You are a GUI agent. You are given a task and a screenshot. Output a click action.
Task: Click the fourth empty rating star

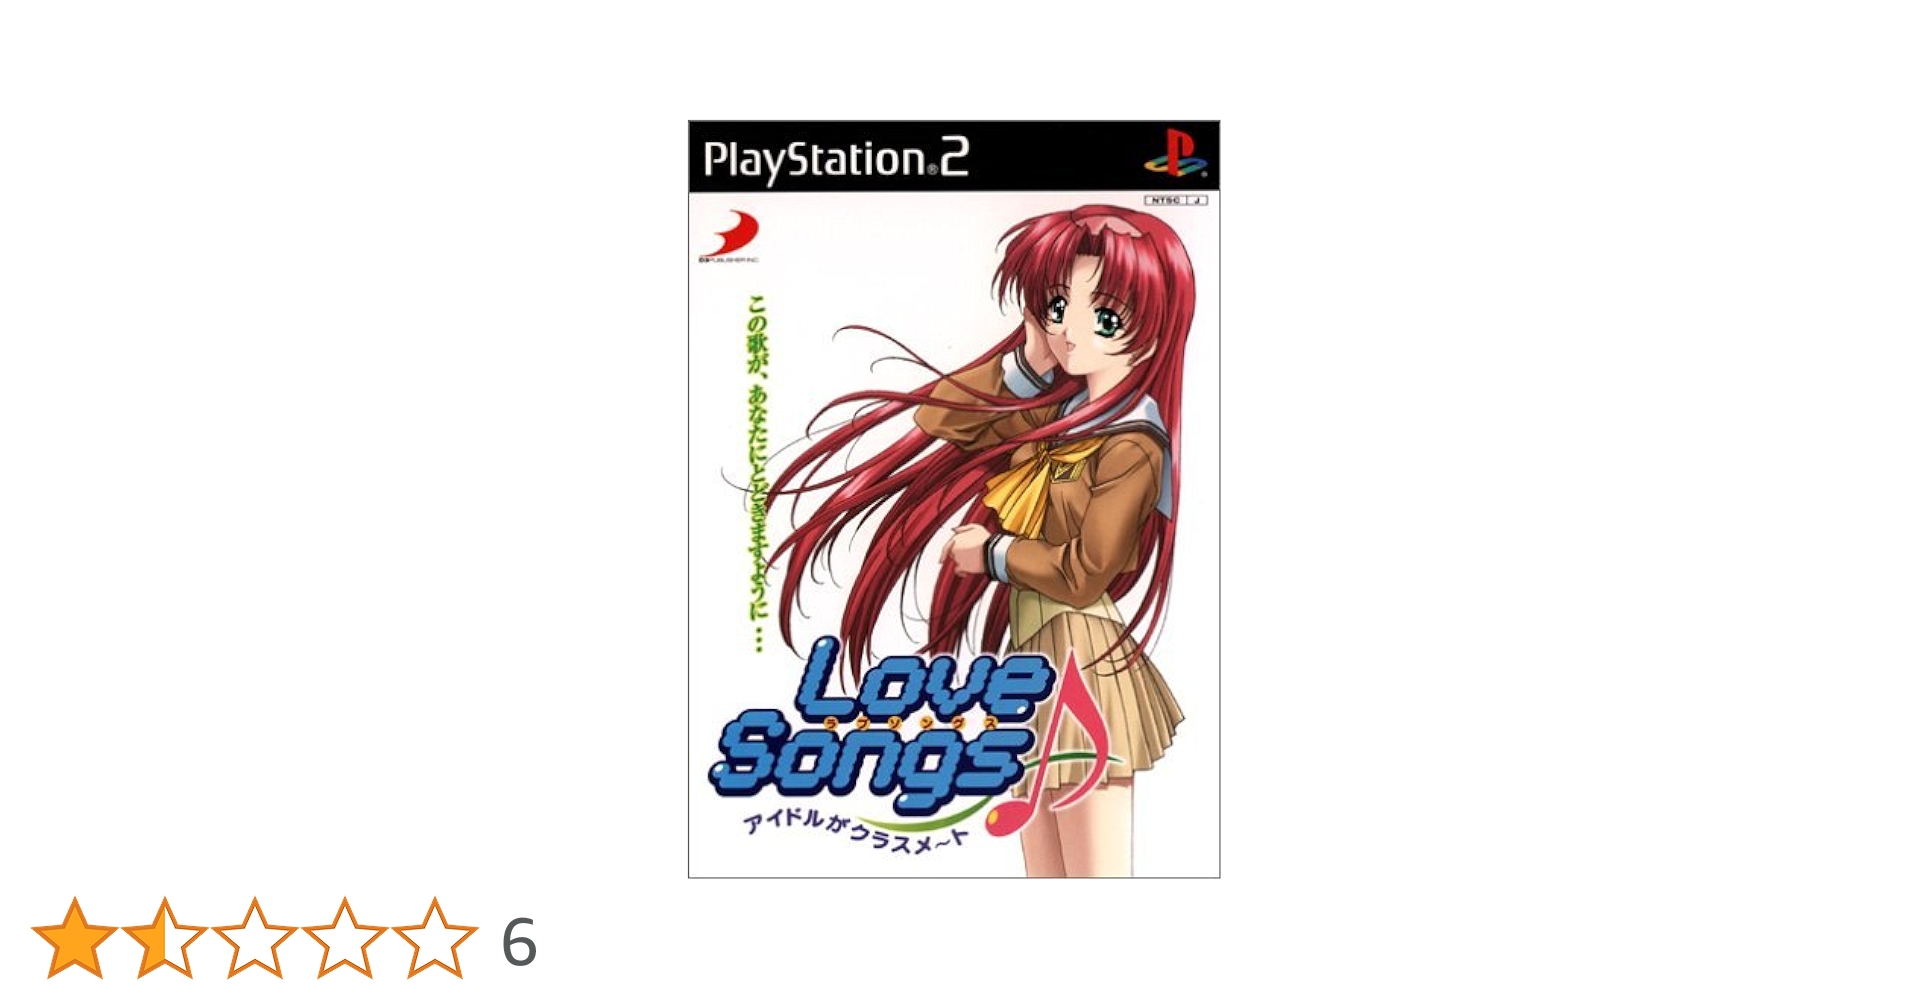(344, 939)
